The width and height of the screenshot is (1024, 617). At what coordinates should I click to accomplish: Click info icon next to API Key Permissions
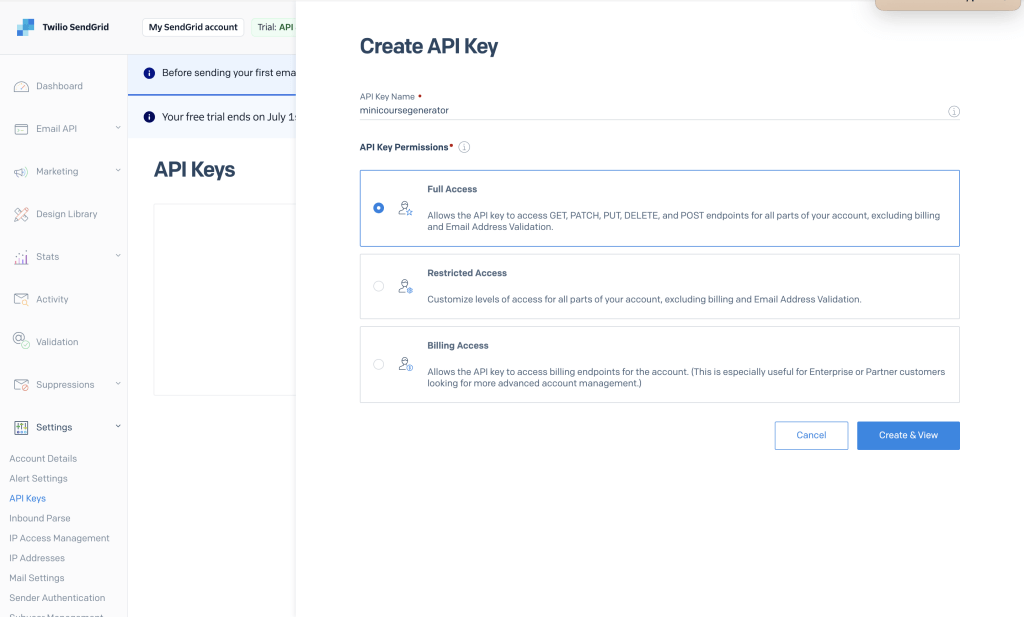click(464, 147)
